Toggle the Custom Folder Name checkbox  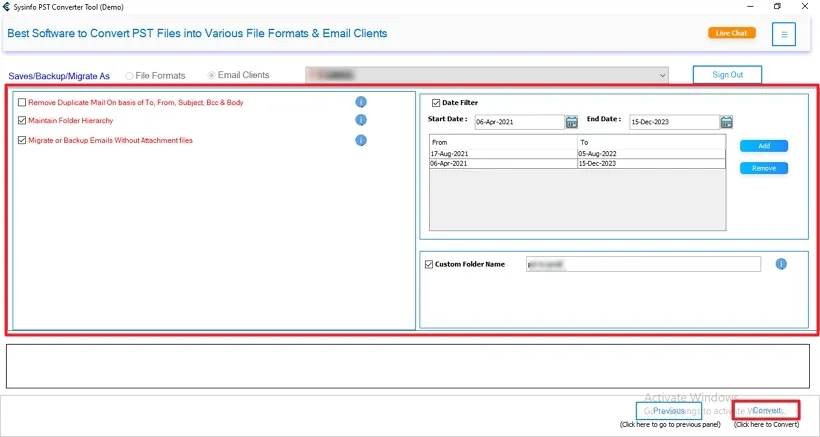point(429,264)
